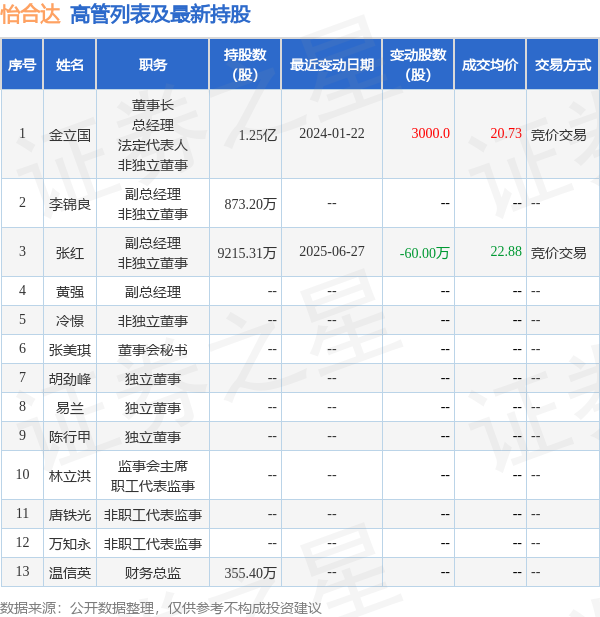
Task: Click the name 李锦良
Action: pyautogui.click(x=70, y=204)
